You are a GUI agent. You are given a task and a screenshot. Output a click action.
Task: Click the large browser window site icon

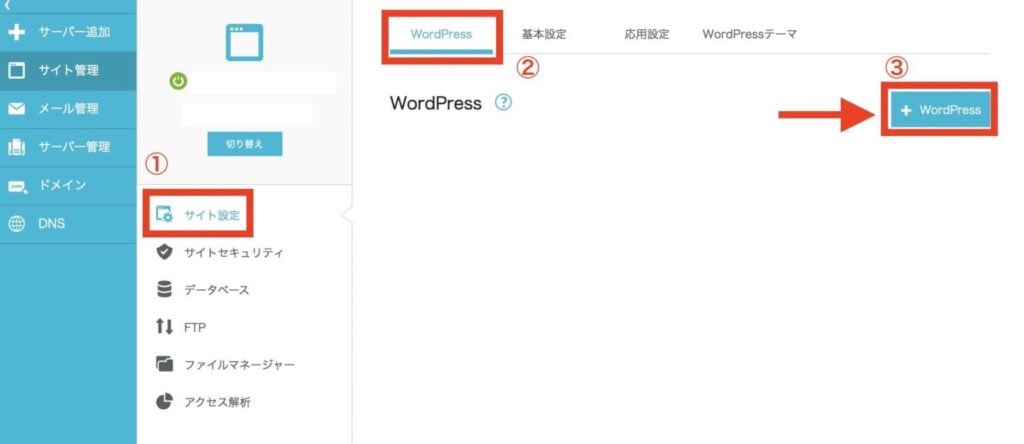click(x=244, y=42)
